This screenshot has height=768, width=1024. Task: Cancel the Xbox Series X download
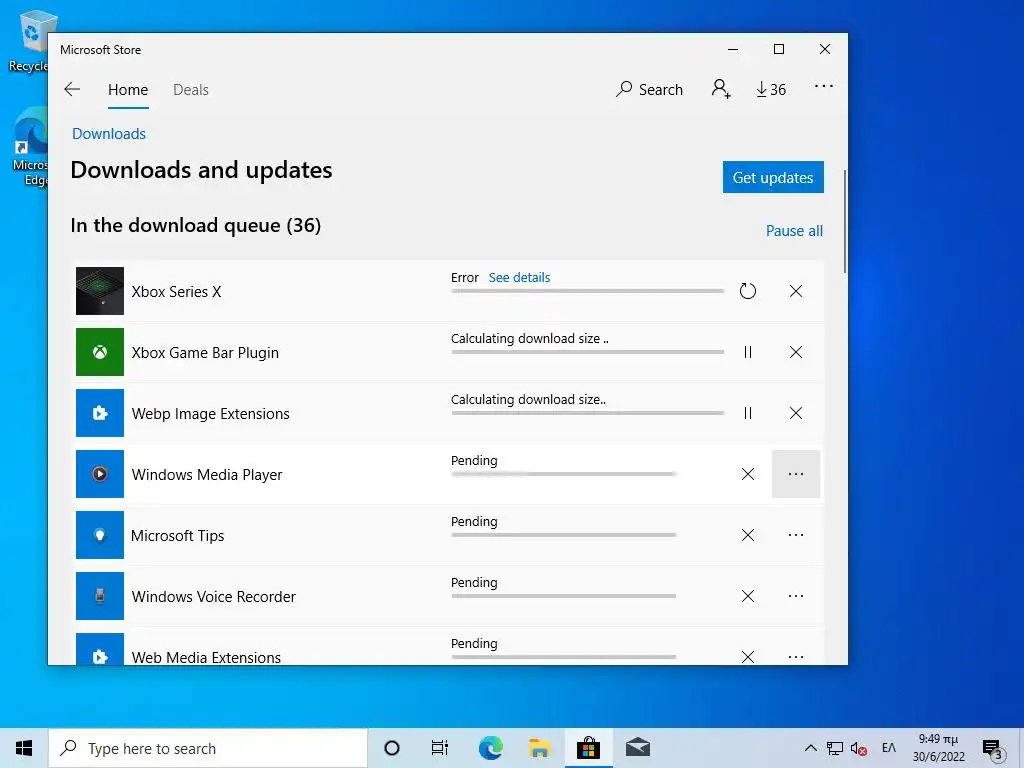coord(795,291)
